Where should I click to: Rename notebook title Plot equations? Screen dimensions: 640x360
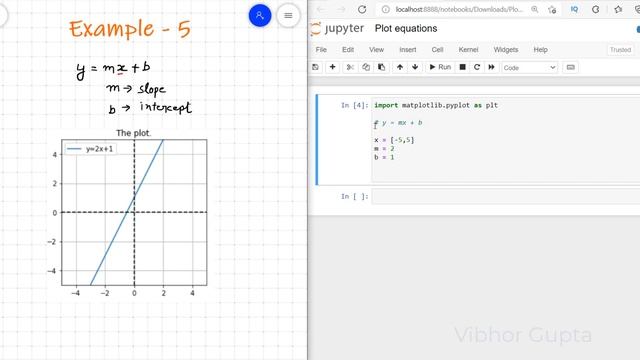click(406, 29)
